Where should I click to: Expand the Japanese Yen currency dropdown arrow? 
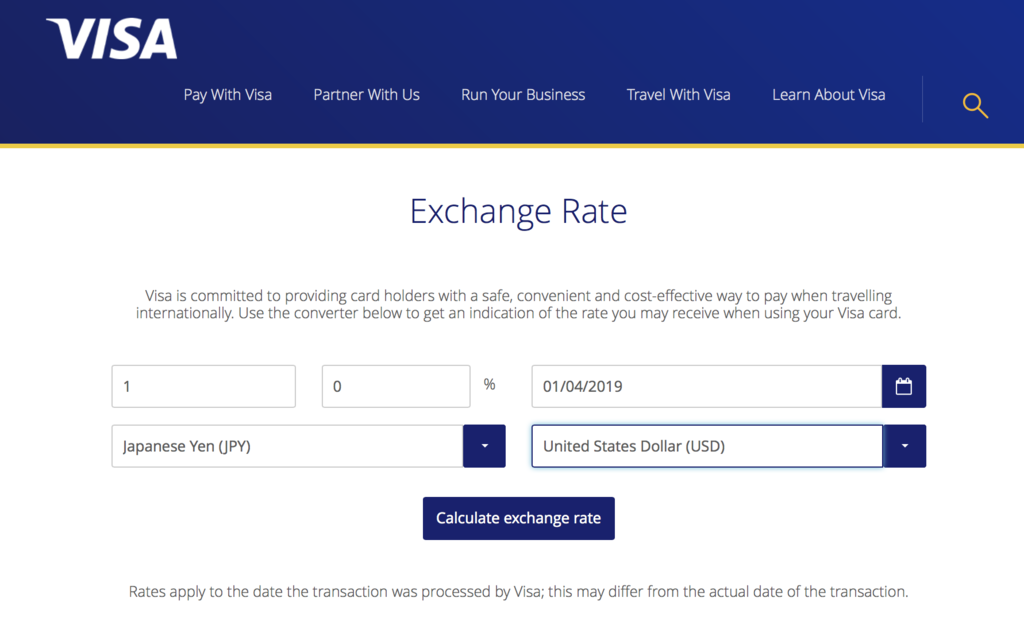pos(485,446)
